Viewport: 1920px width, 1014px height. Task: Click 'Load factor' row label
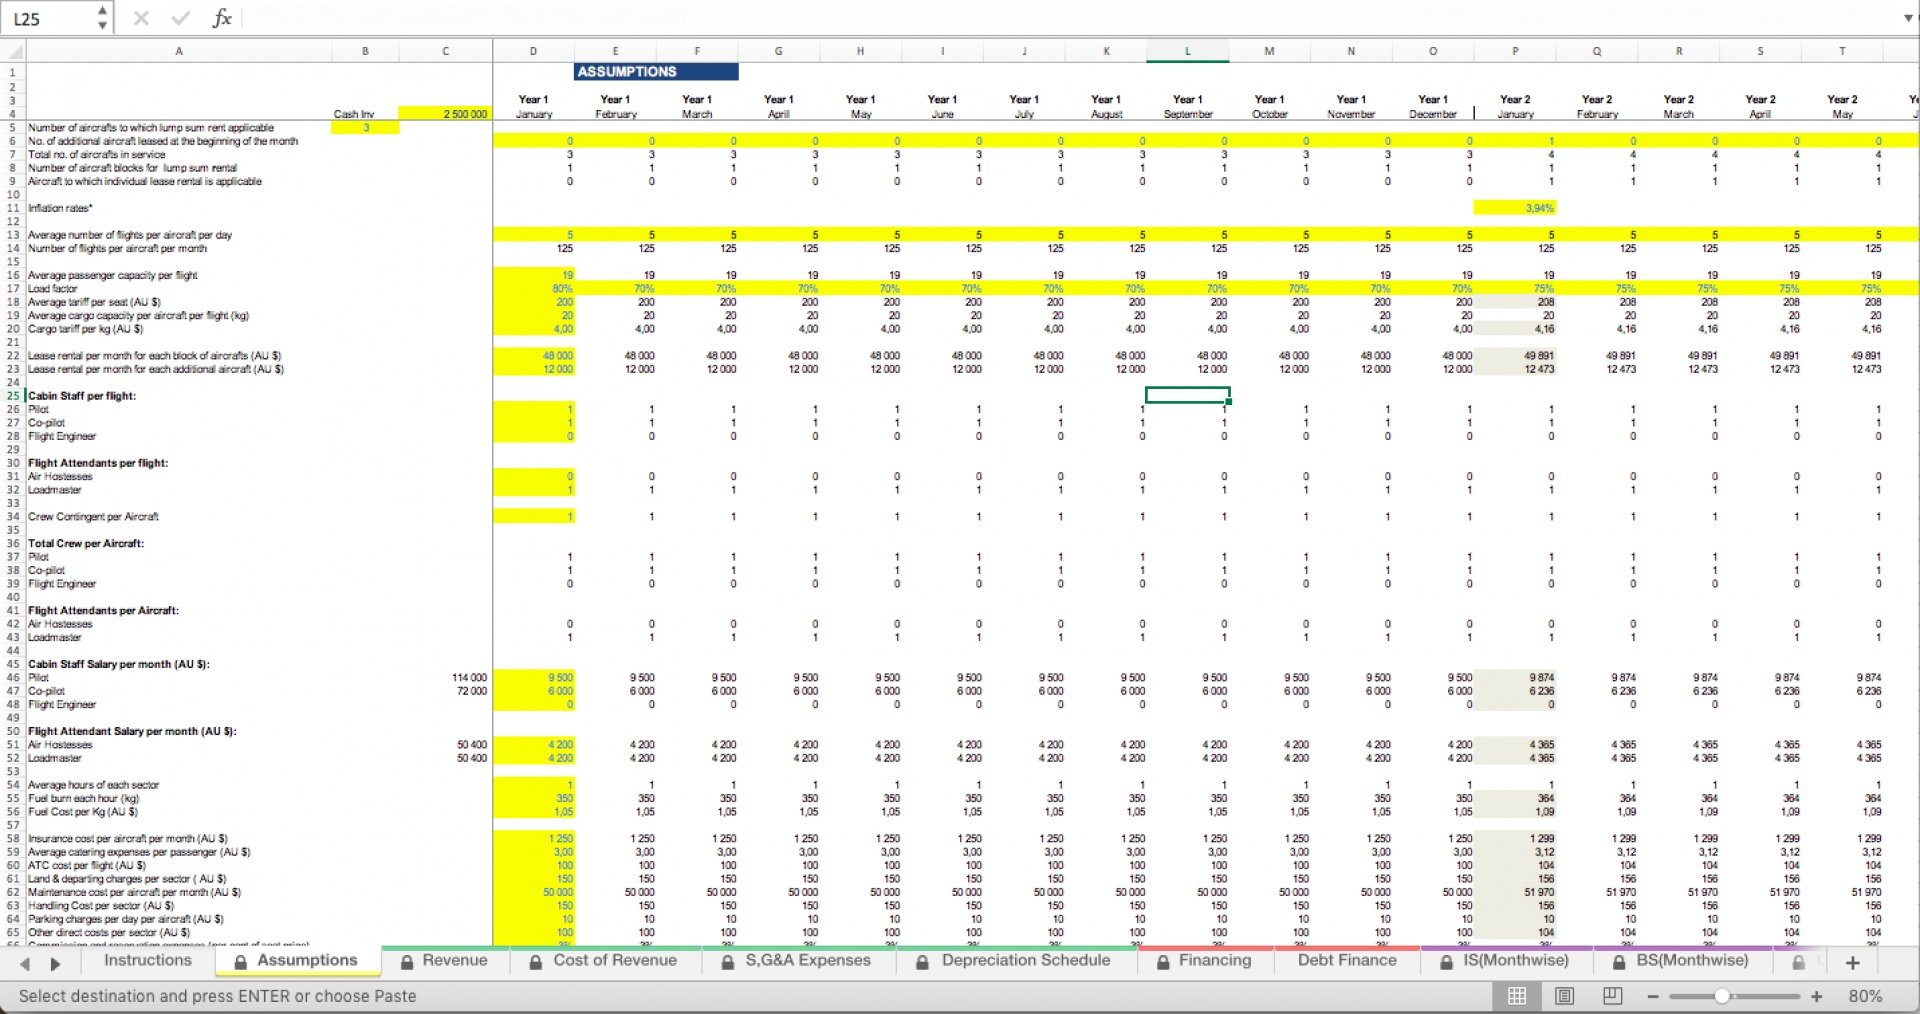coord(52,289)
